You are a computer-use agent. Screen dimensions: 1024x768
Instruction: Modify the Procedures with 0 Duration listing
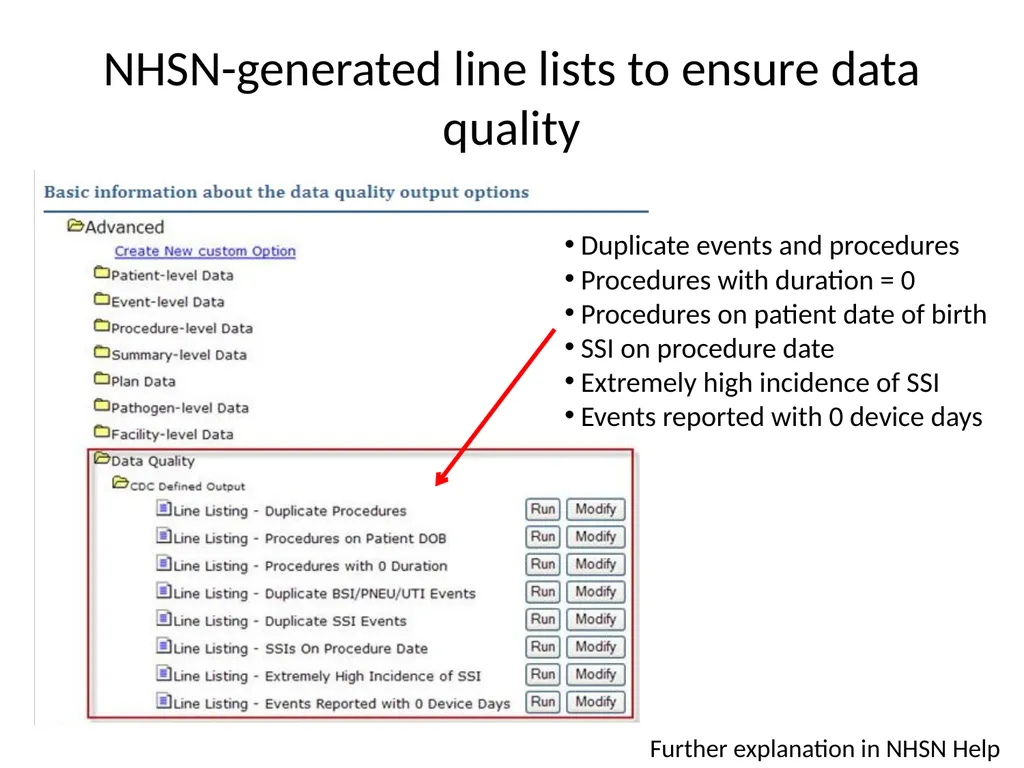point(596,564)
